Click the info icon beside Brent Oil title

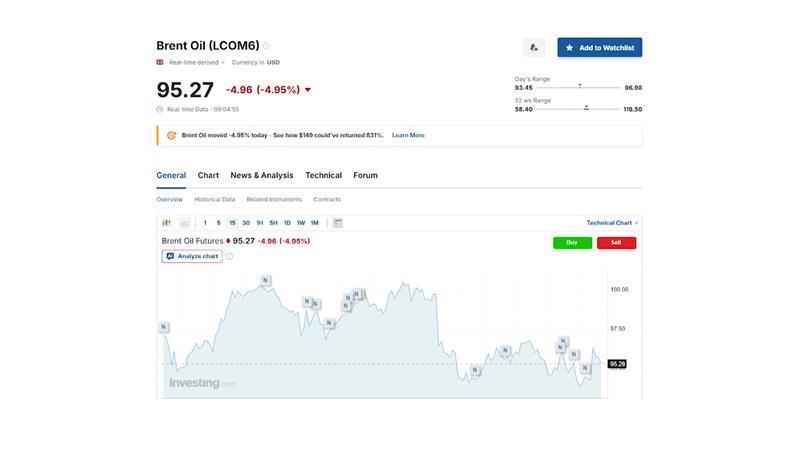point(266,46)
